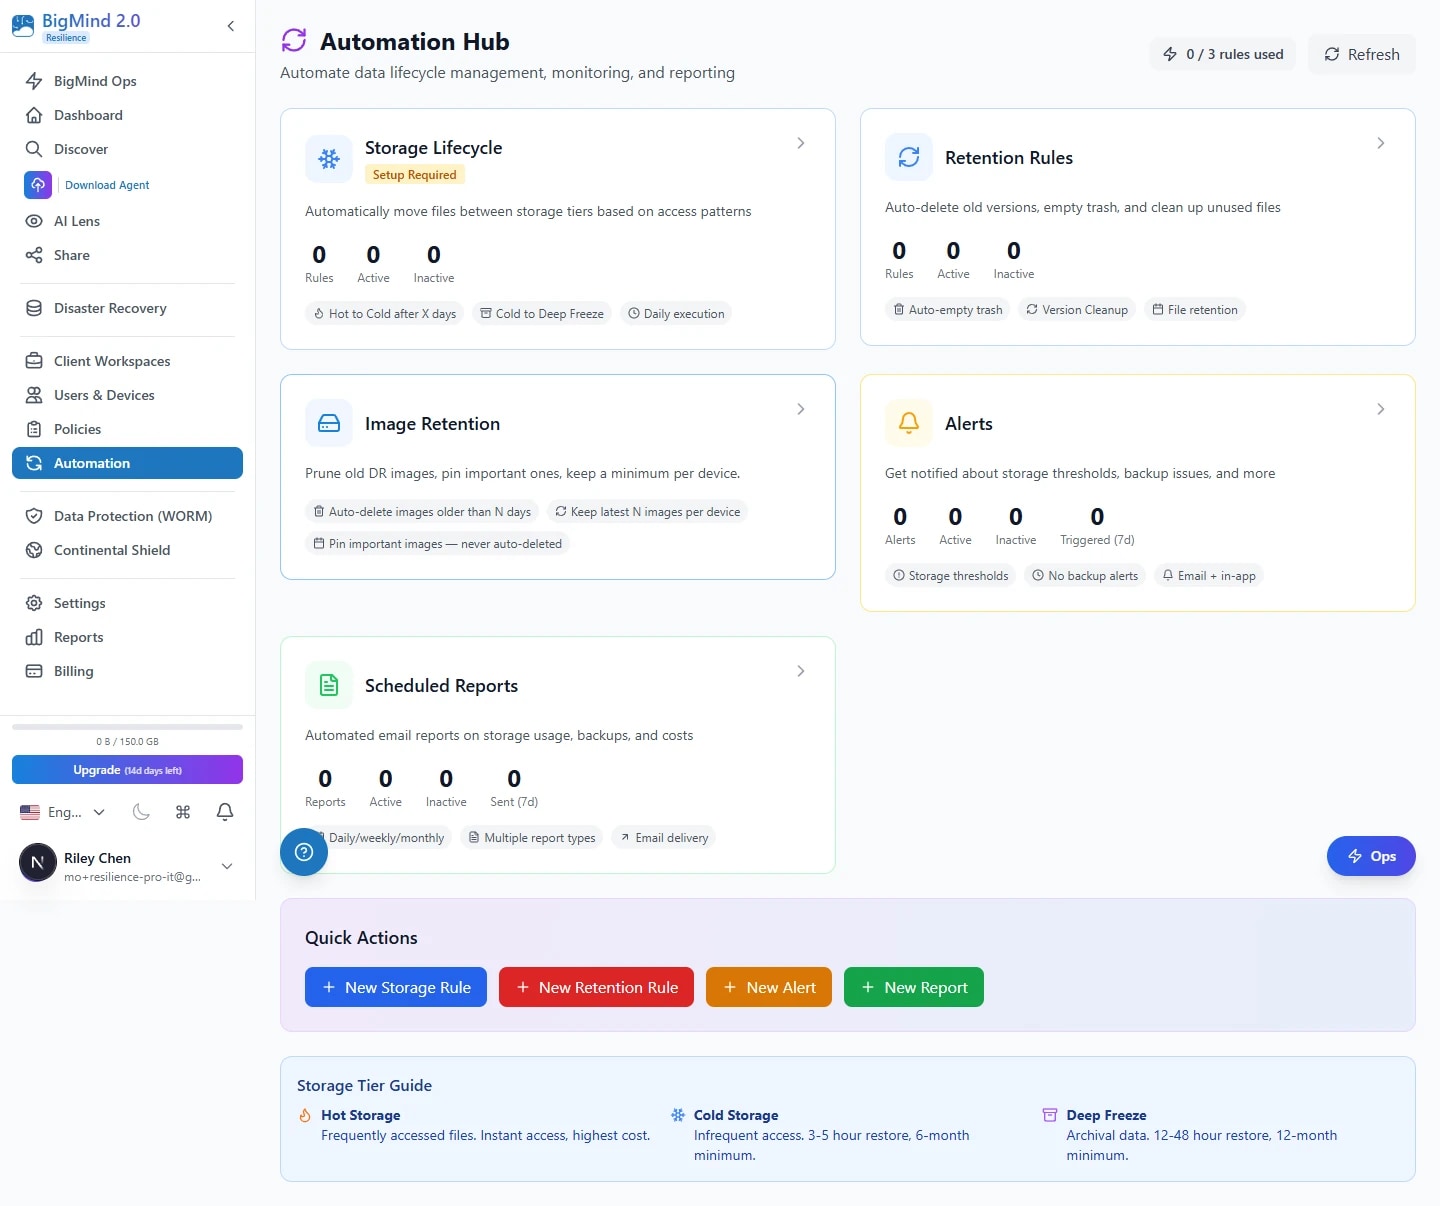Click the New Report button
This screenshot has width=1440, height=1206.
(x=914, y=987)
